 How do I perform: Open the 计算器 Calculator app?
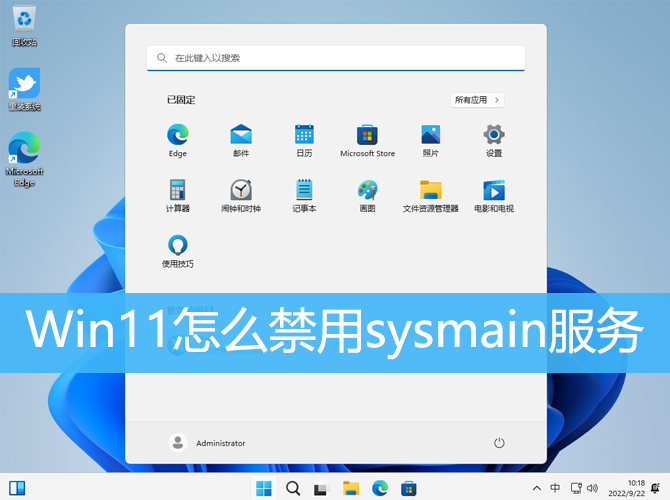click(178, 190)
